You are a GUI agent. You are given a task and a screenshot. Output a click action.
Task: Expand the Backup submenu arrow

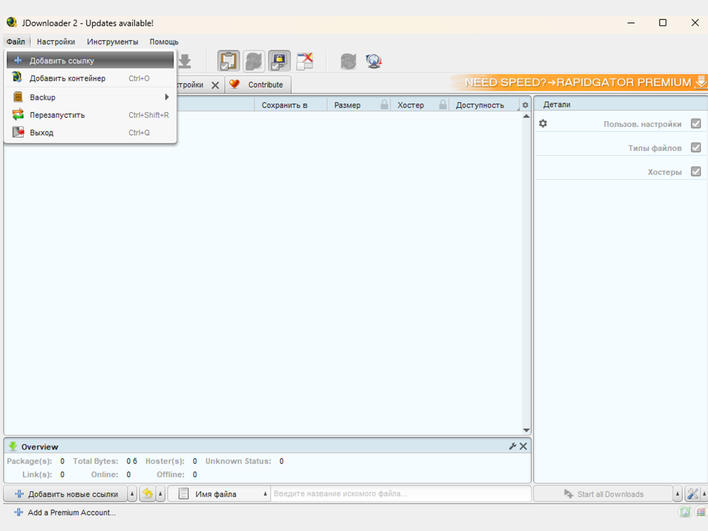point(167,97)
